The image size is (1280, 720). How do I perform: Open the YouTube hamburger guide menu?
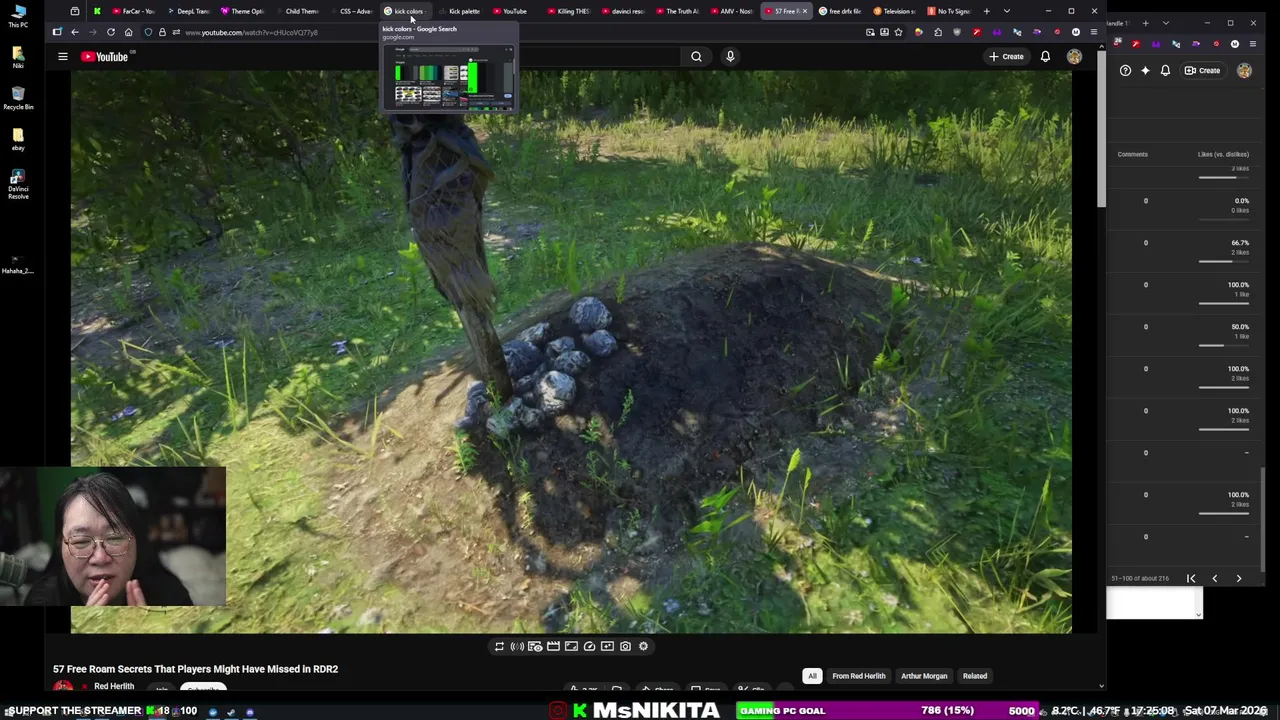[62, 57]
